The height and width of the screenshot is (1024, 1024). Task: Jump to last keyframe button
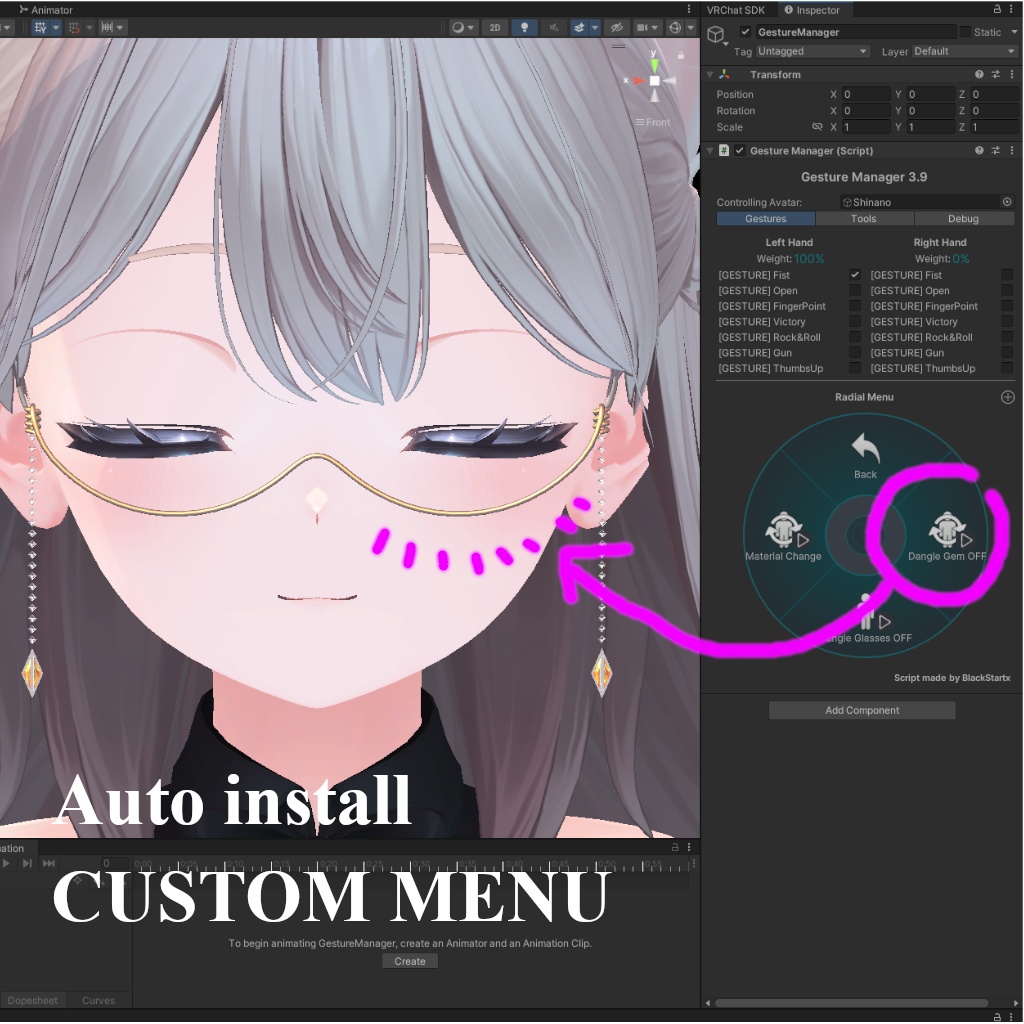coord(49,863)
